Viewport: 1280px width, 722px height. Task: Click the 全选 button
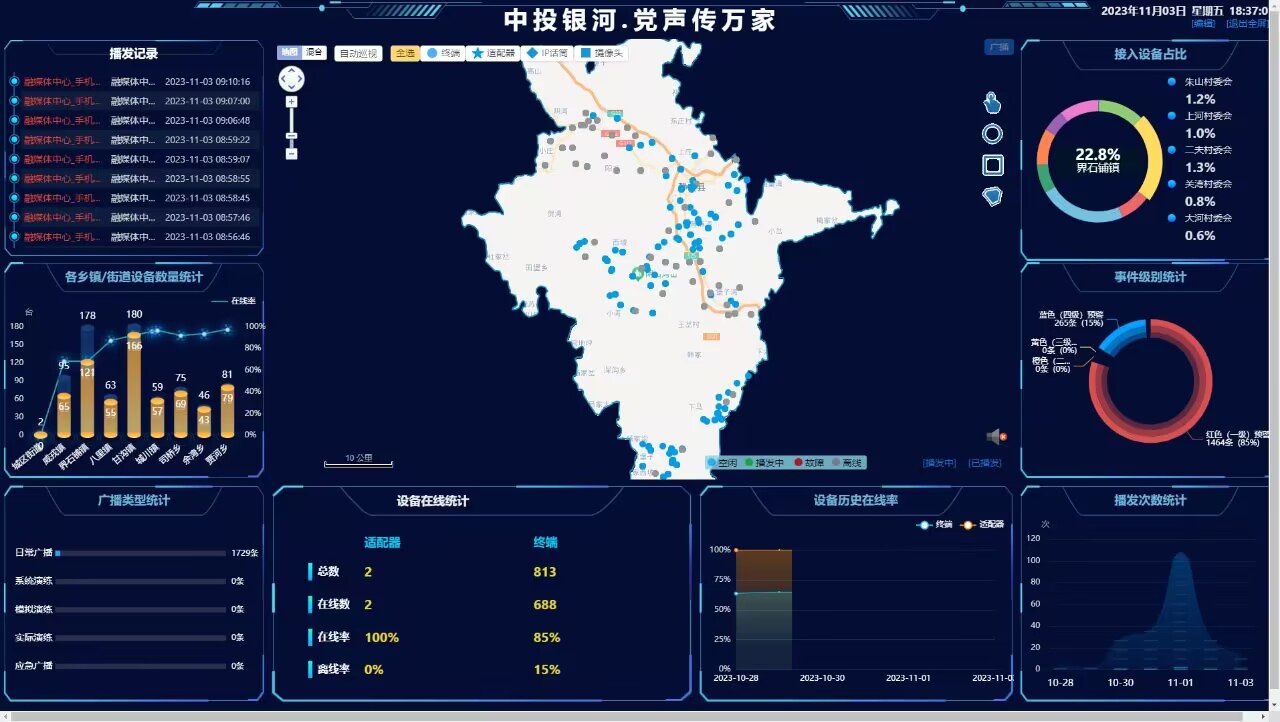point(405,53)
